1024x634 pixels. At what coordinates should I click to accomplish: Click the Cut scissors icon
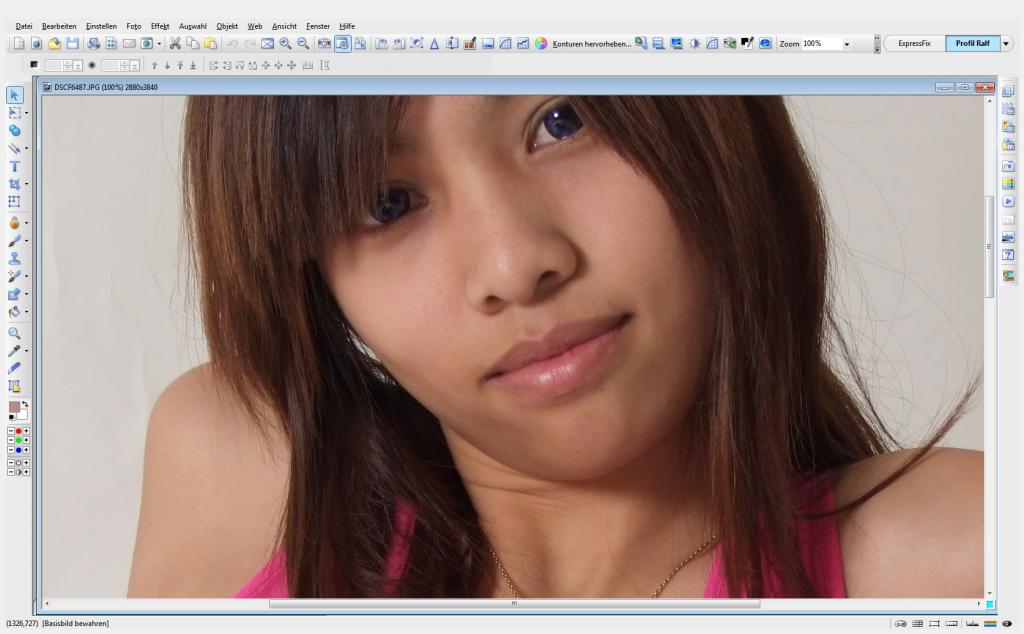(175, 44)
